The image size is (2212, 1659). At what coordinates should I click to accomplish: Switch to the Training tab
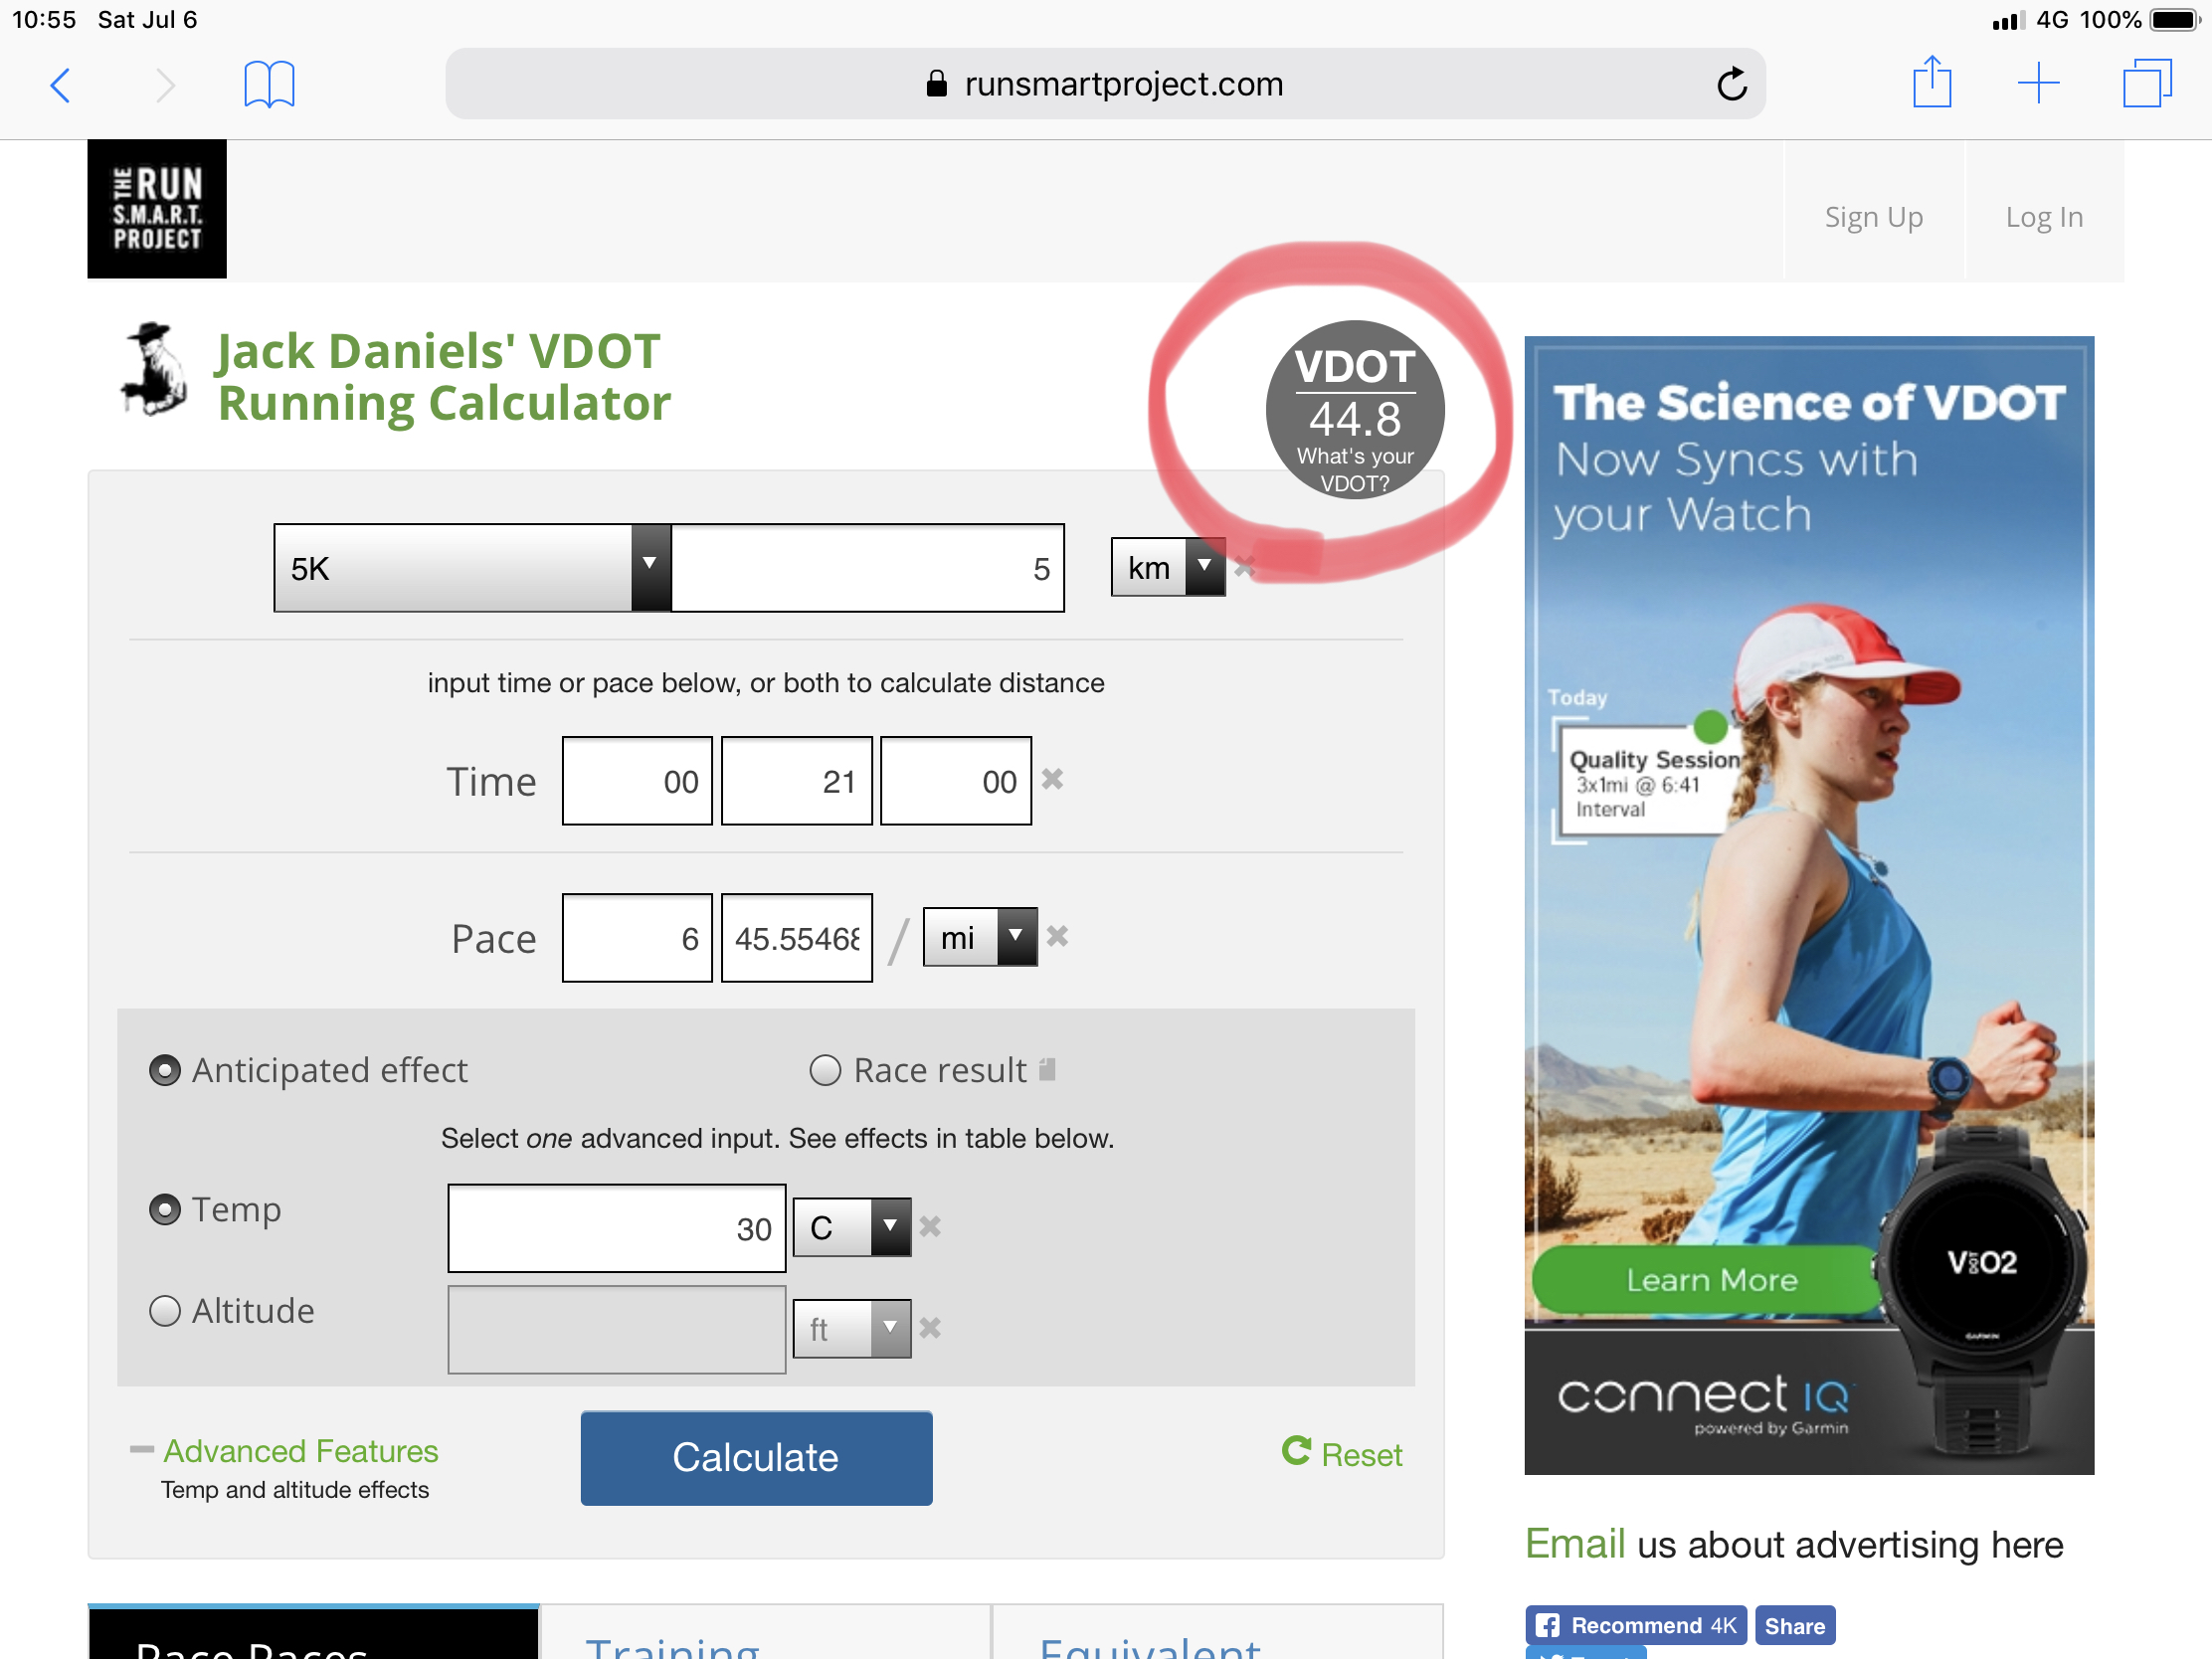[x=766, y=1634]
